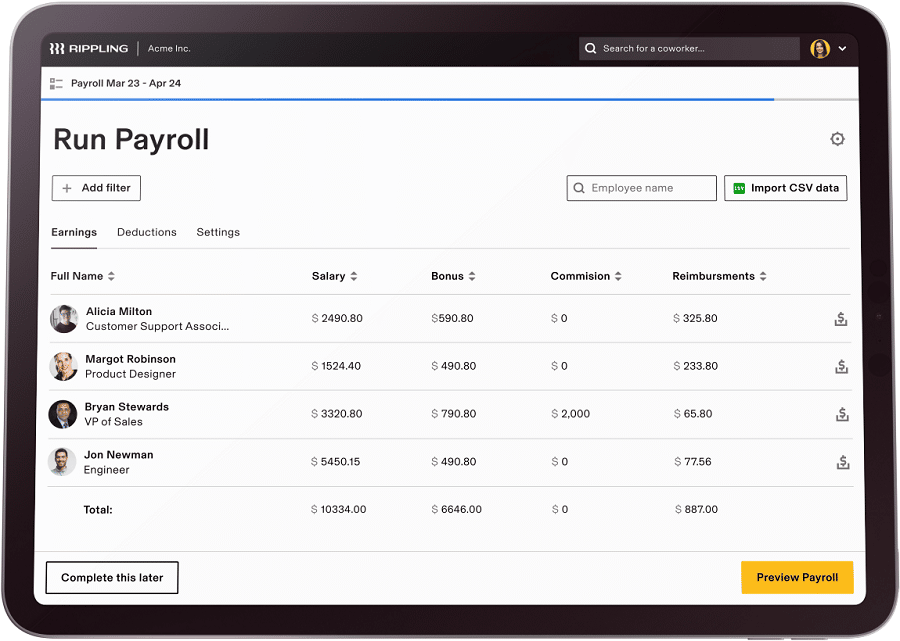Image resolution: width=900 pixels, height=641 pixels.
Task: Click the Add filter button
Action: [96, 188]
